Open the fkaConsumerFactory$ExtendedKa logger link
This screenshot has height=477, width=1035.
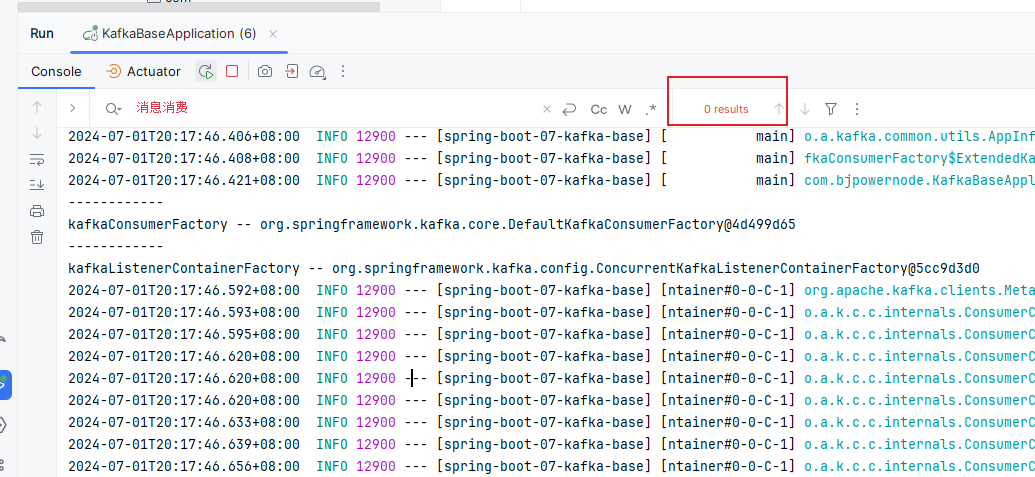tap(919, 158)
